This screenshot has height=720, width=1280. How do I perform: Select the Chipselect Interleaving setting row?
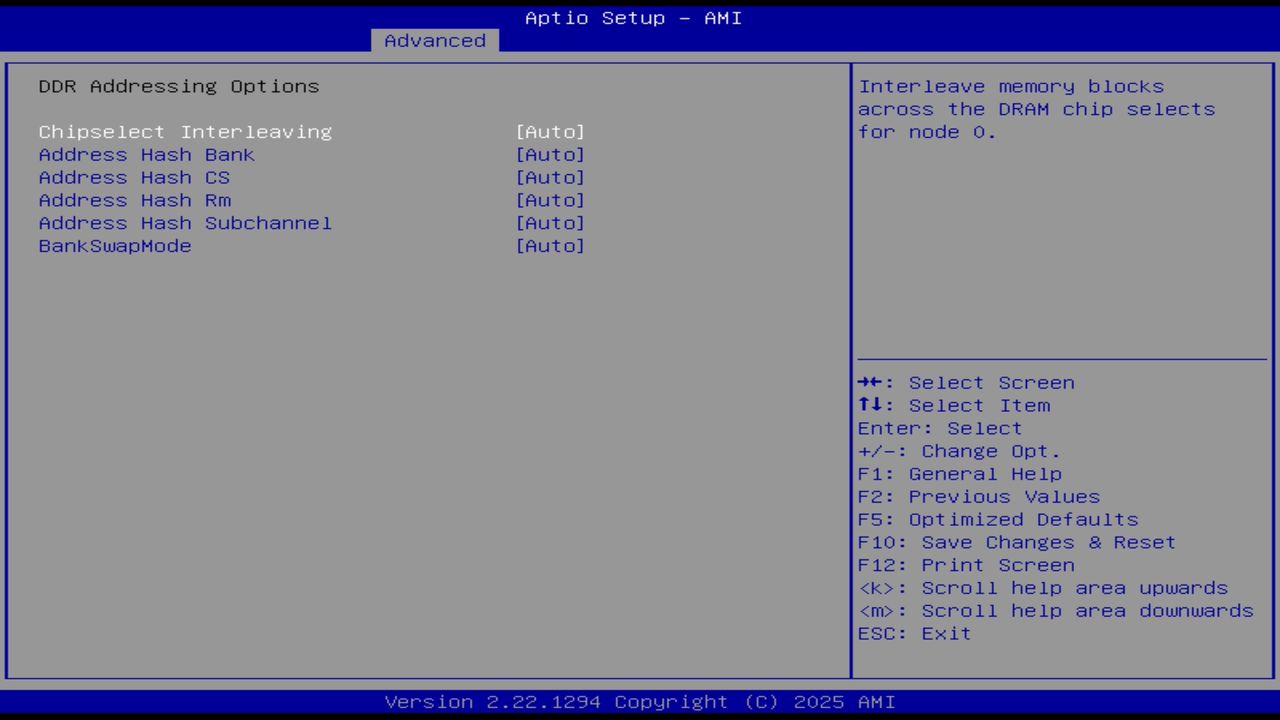pos(185,131)
